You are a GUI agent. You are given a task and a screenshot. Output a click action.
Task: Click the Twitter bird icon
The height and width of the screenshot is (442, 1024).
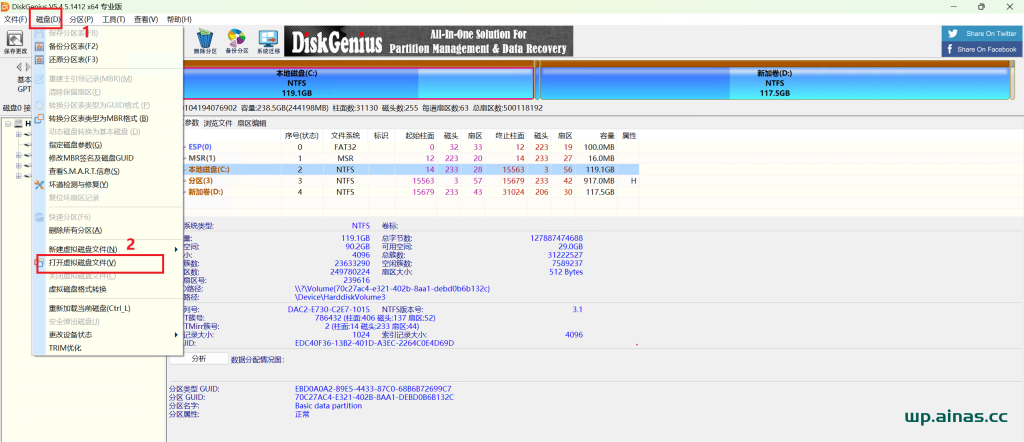(x=953, y=34)
